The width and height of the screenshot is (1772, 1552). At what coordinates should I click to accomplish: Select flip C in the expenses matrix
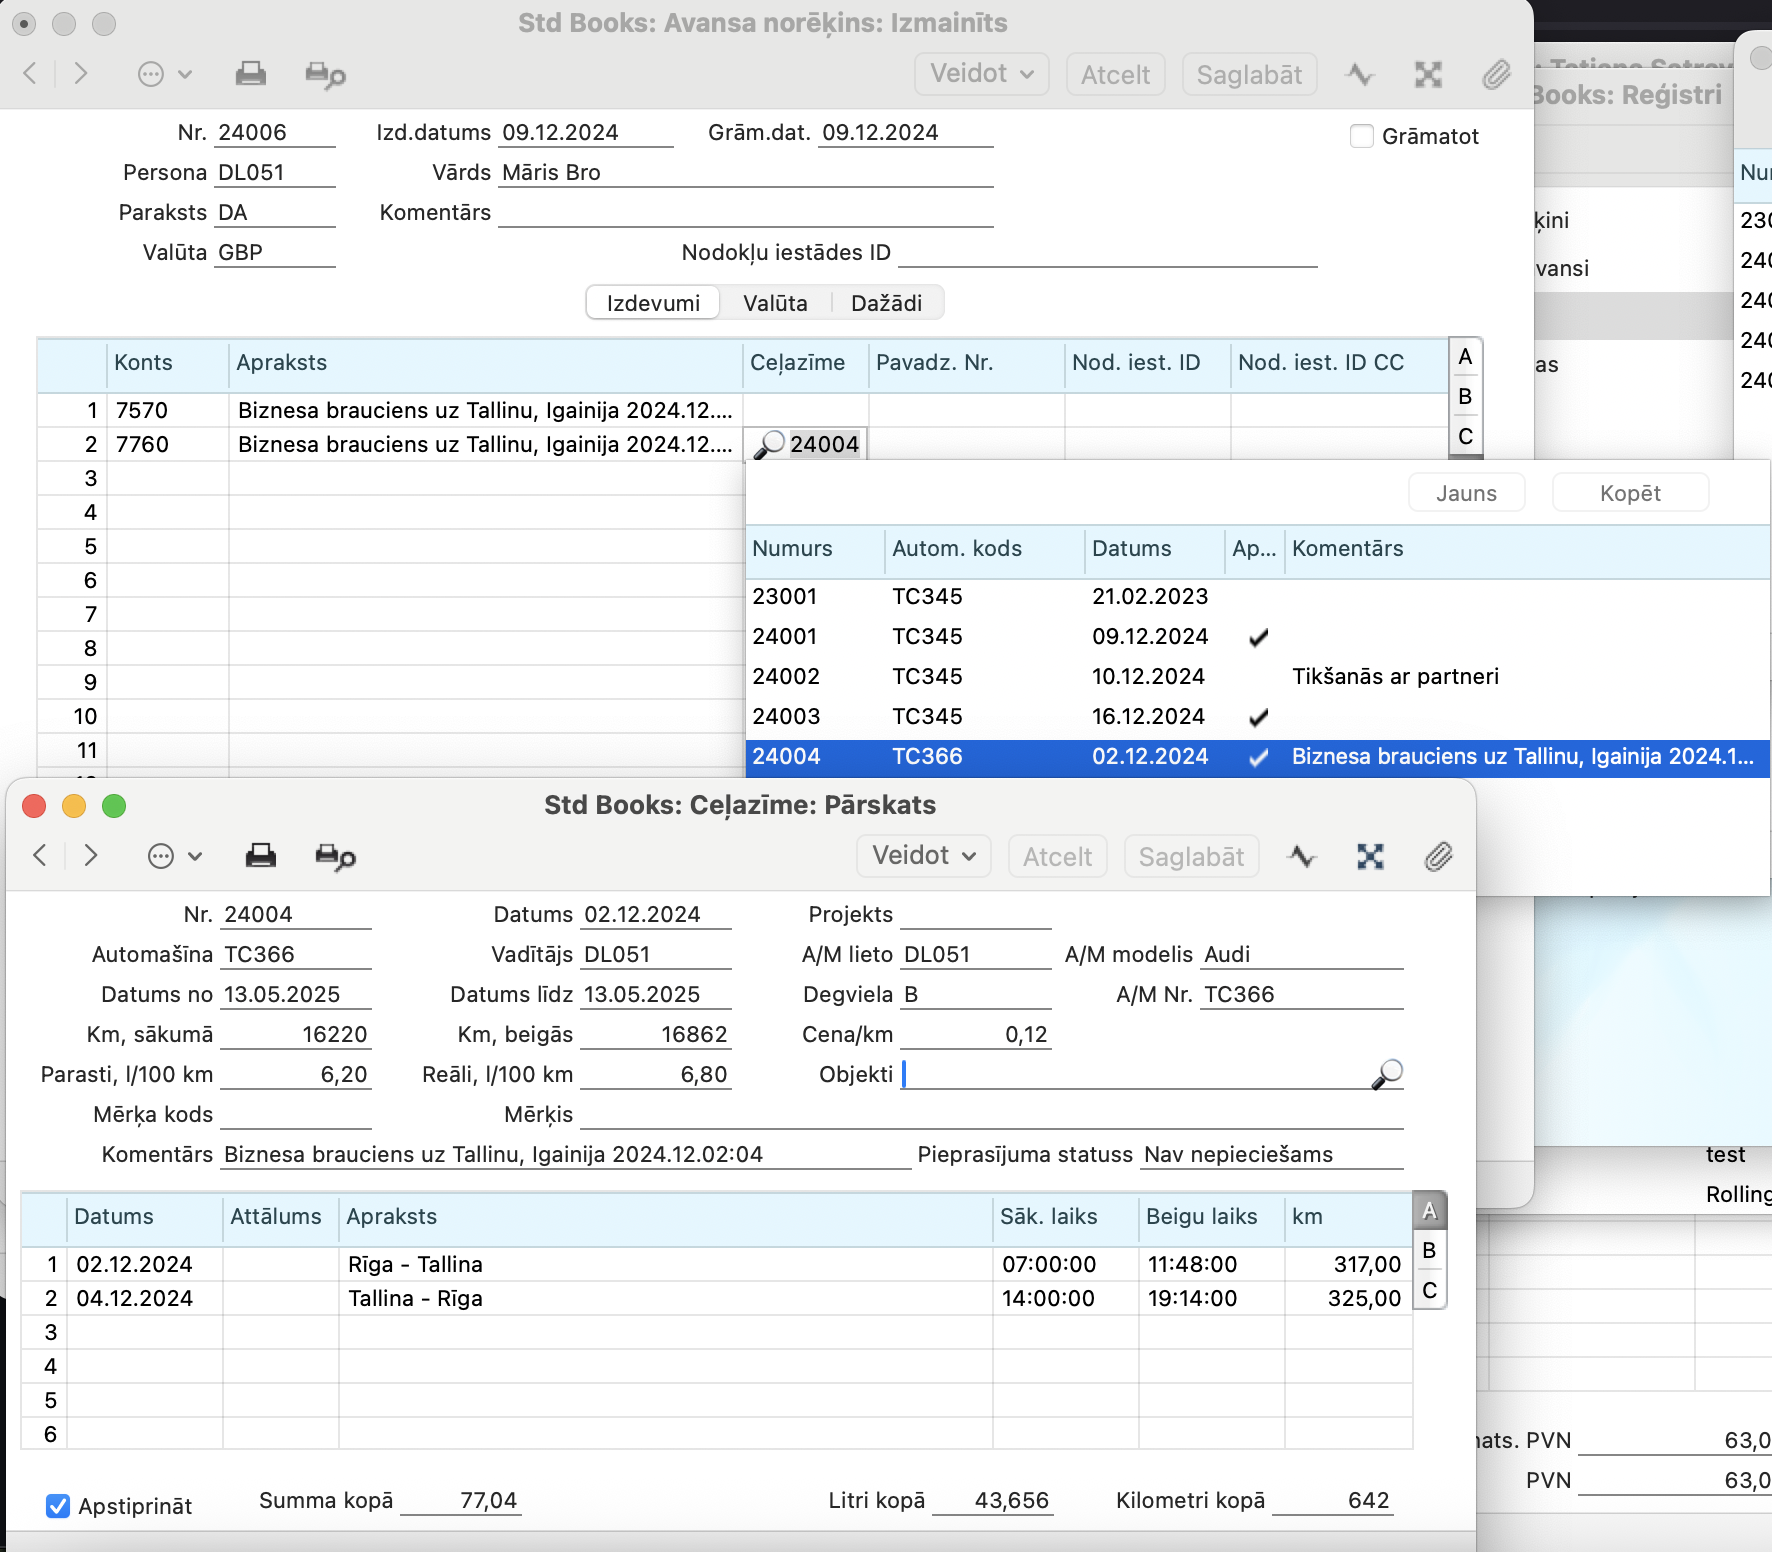1465,437
